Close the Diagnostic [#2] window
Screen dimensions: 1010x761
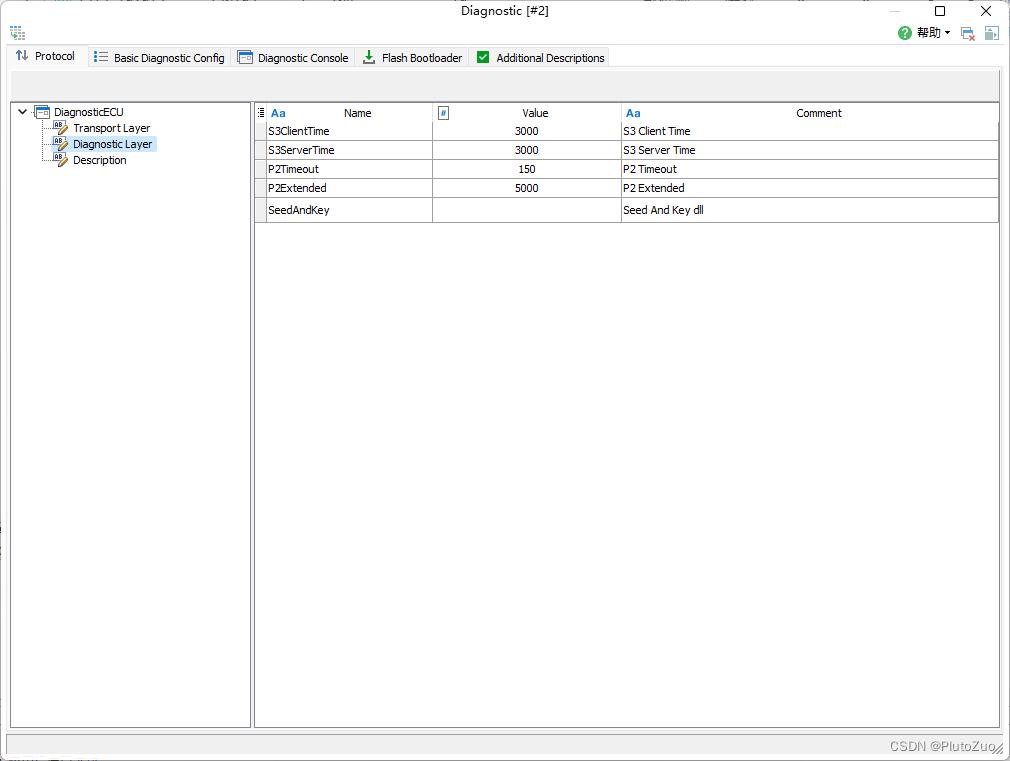(x=986, y=11)
